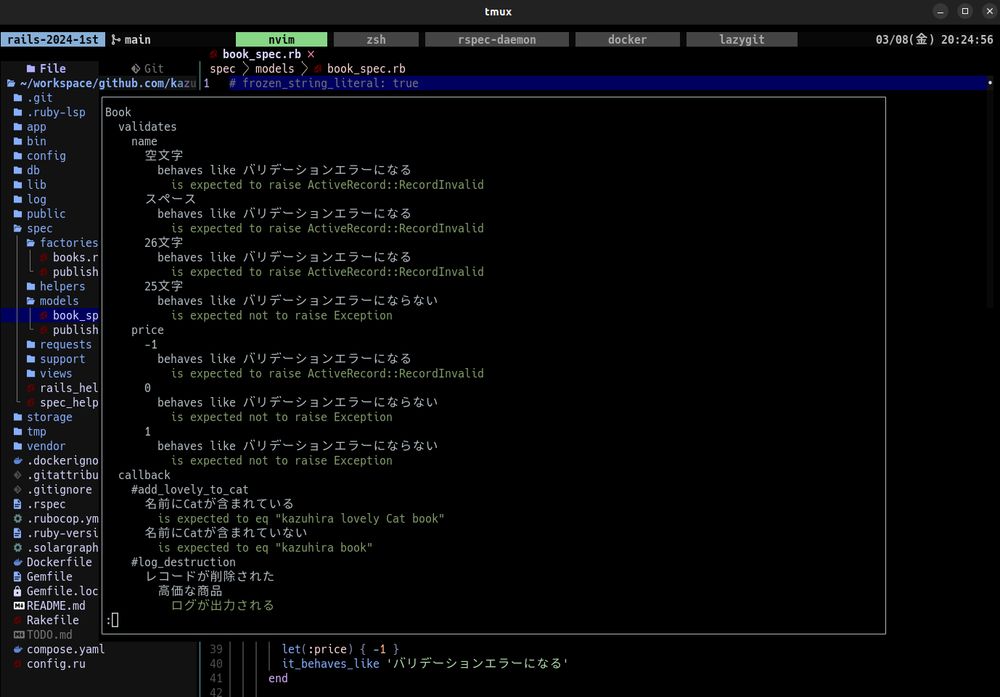Click the "#log_destruction" output line
Viewport: 1000px width, 697px height.
pos(183,562)
